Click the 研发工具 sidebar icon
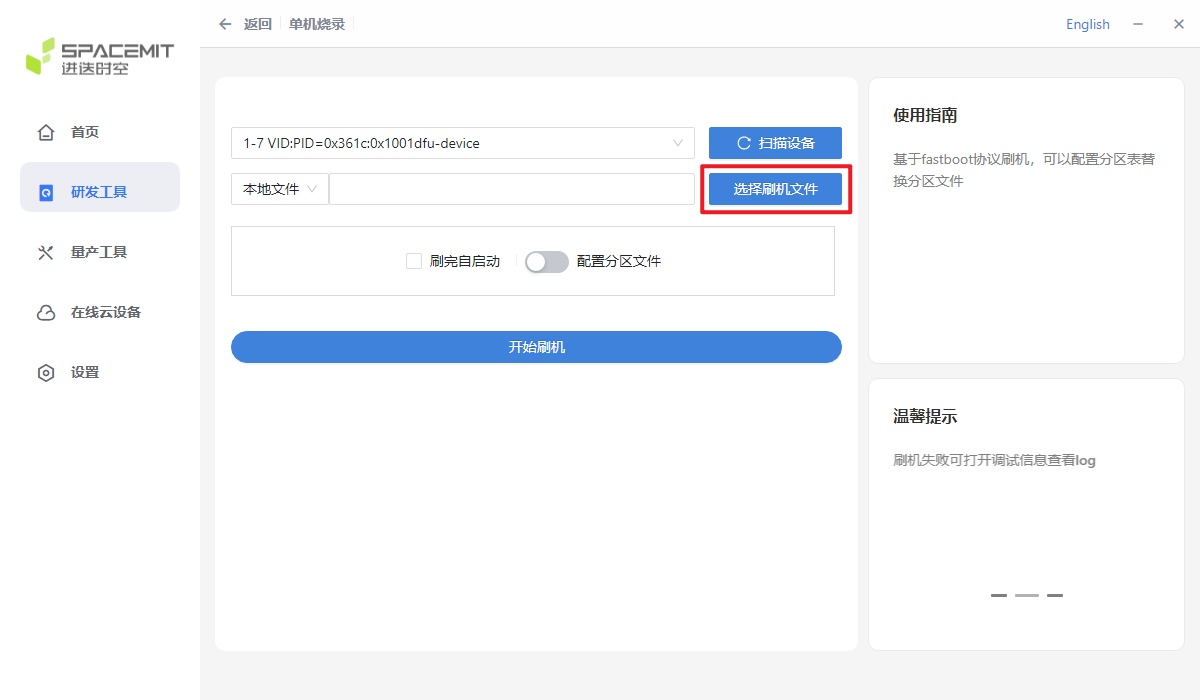Viewport: 1200px width, 700px height. click(45, 193)
